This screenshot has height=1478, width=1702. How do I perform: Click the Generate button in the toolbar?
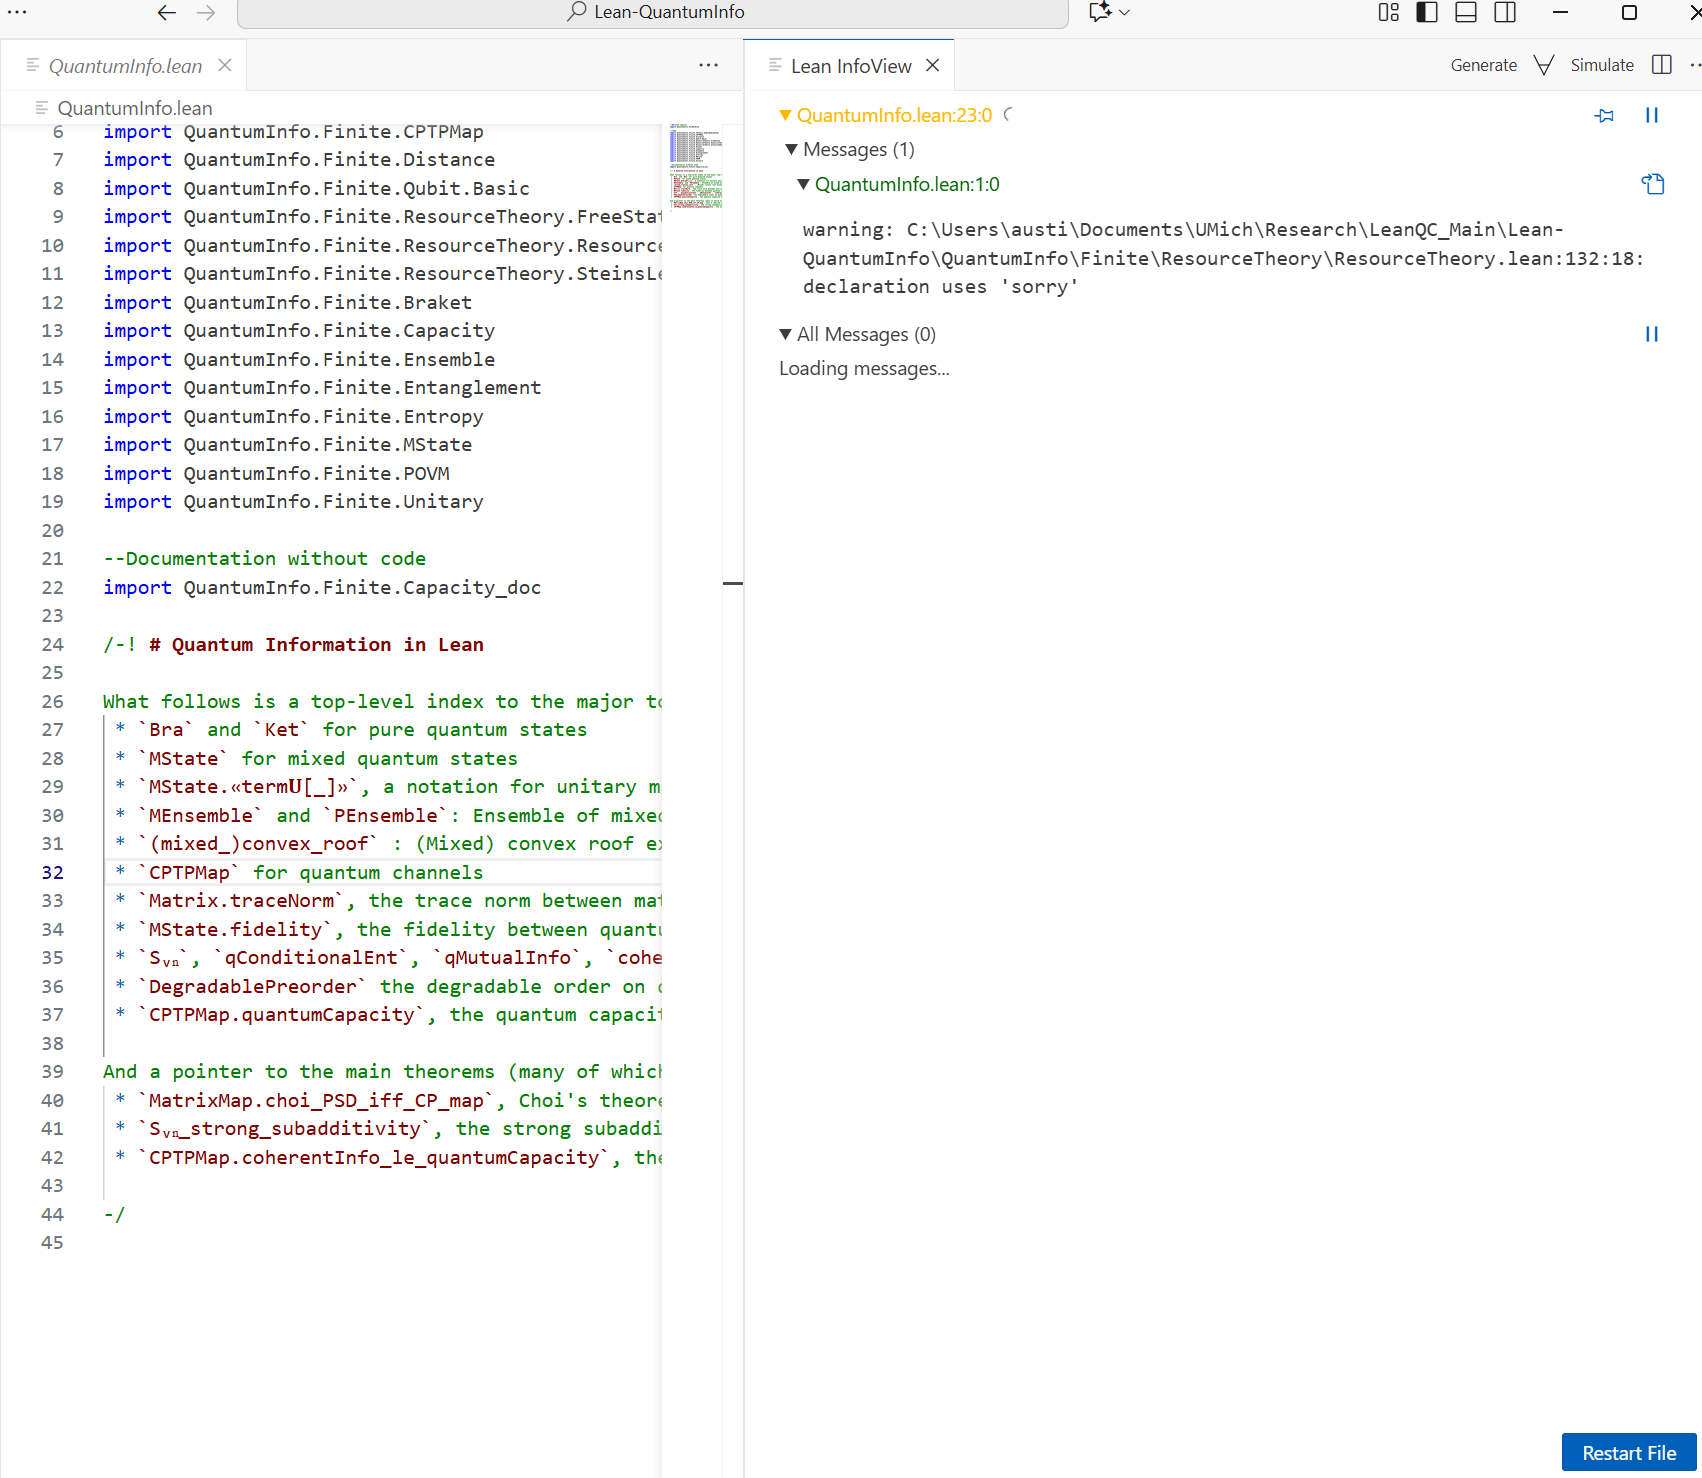(1483, 65)
